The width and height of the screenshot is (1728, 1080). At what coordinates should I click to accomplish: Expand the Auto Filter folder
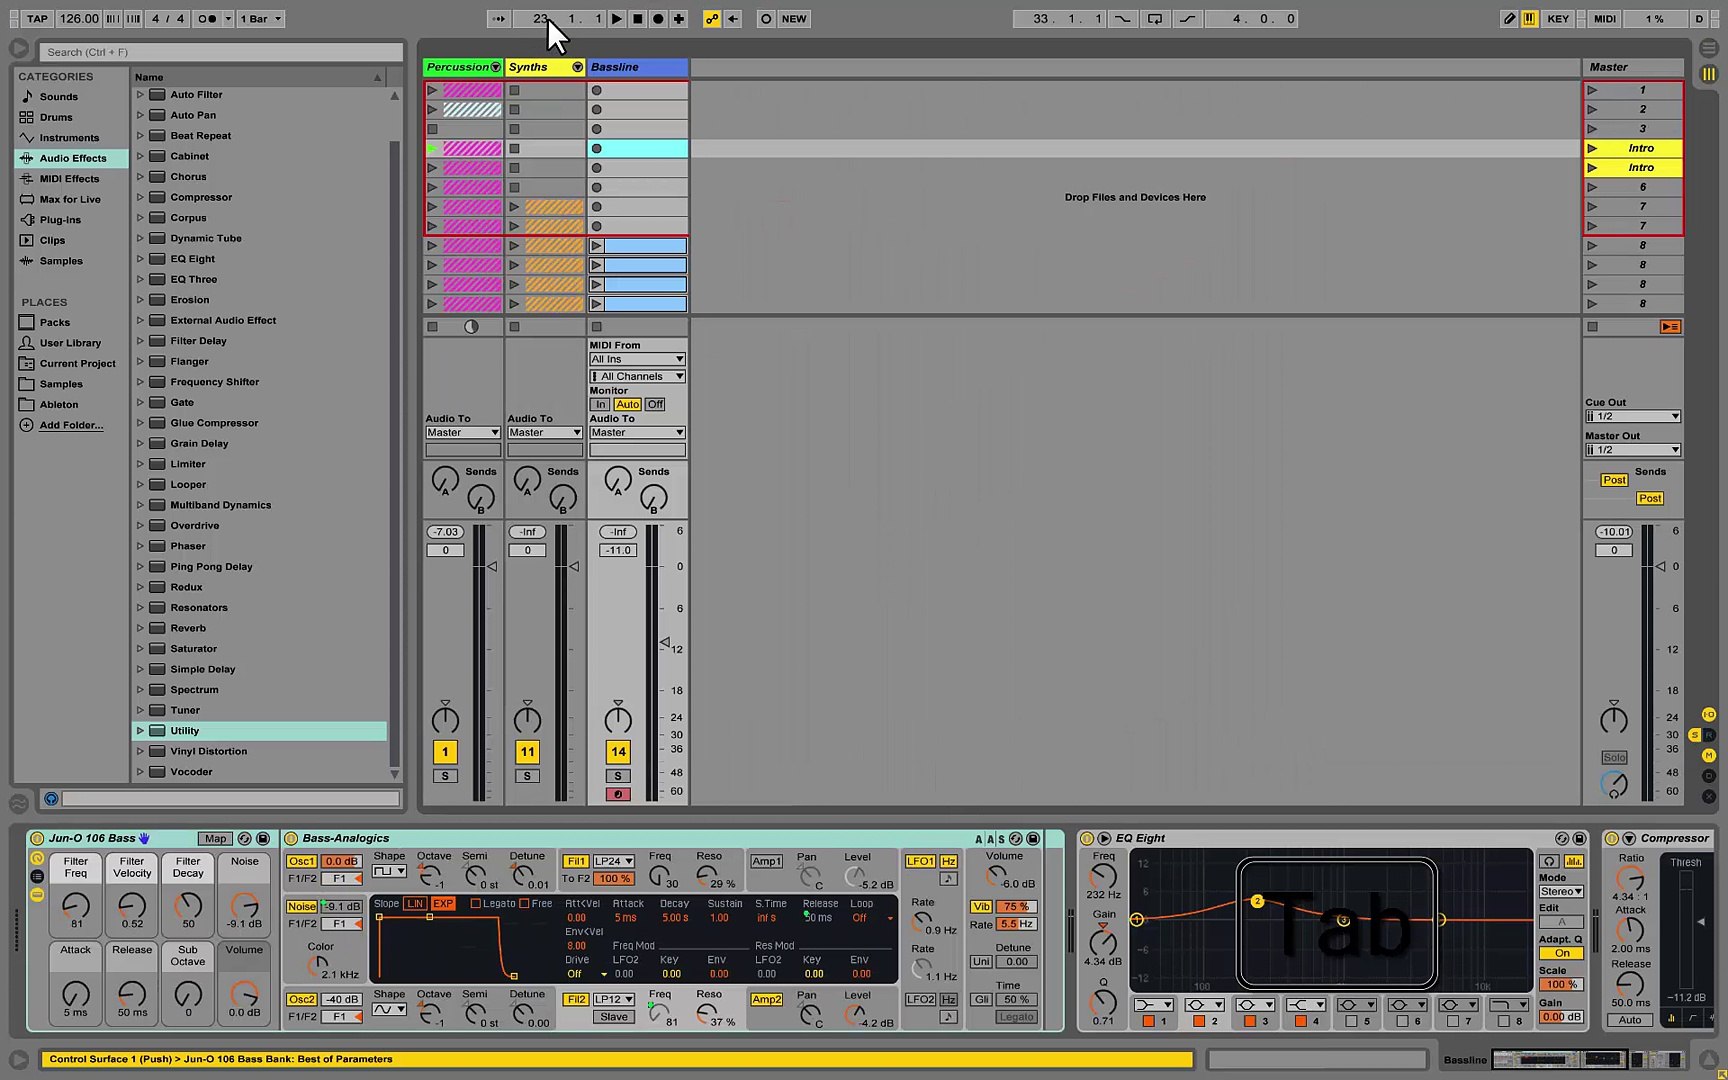[x=140, y=95]
